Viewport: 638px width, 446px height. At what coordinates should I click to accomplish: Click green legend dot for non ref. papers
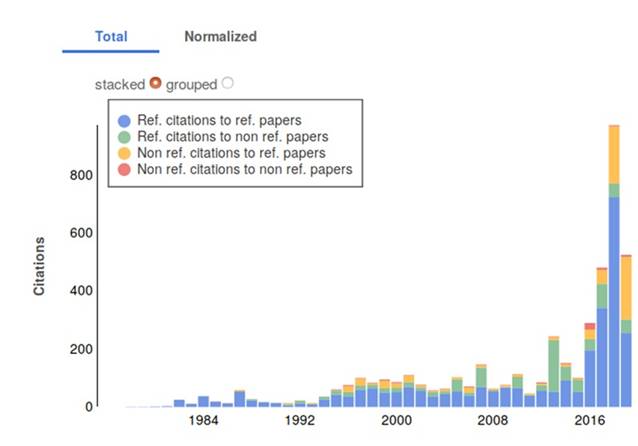click(124, 137)
